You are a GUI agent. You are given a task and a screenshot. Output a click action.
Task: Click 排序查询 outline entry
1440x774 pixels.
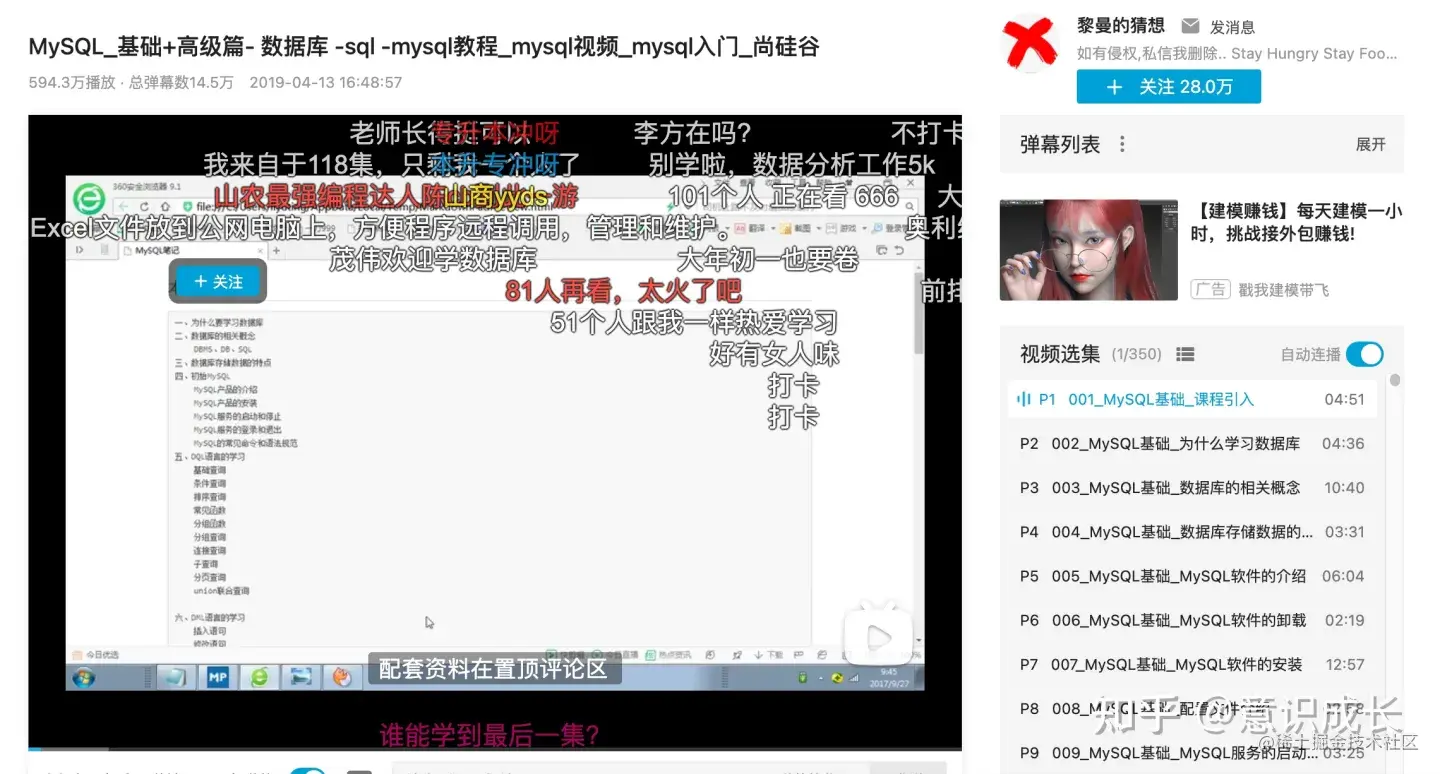point(210,497)
